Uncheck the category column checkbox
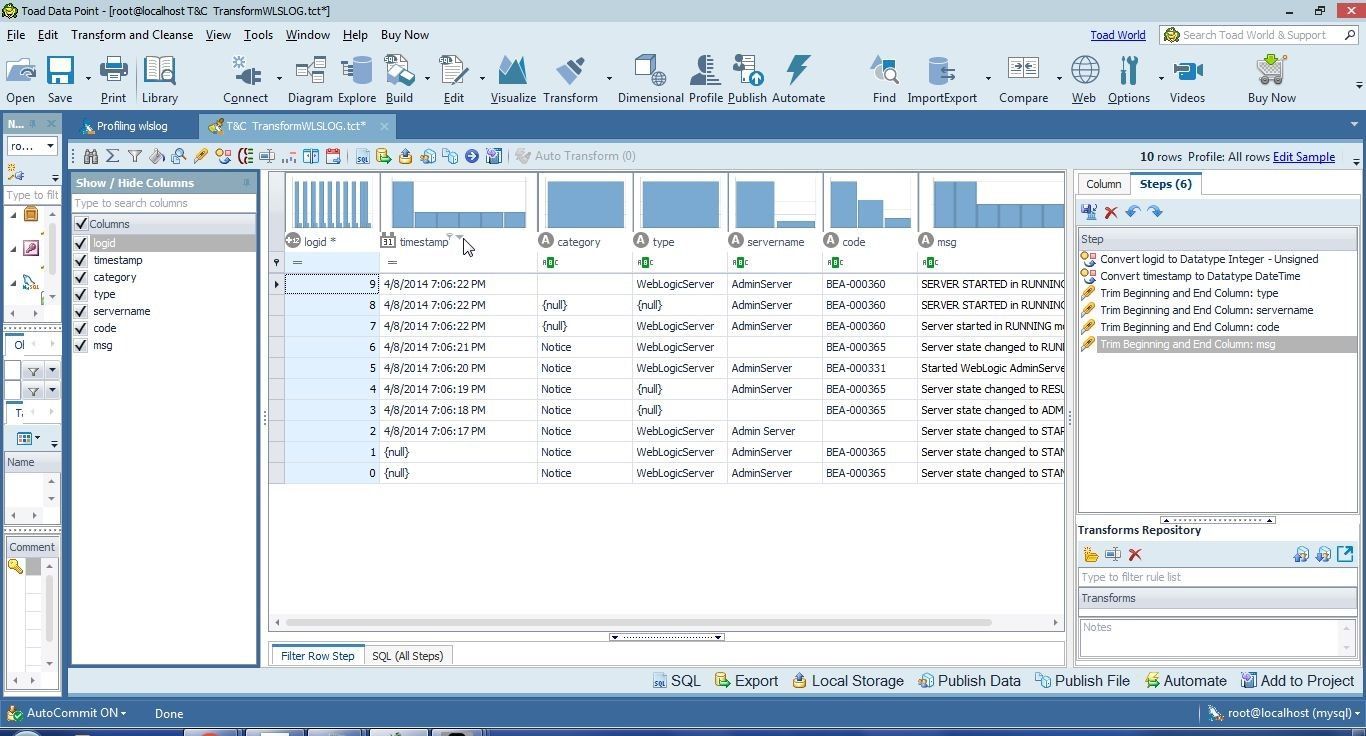Screen dimensions: 1366x736 click(x=81, y=277)
